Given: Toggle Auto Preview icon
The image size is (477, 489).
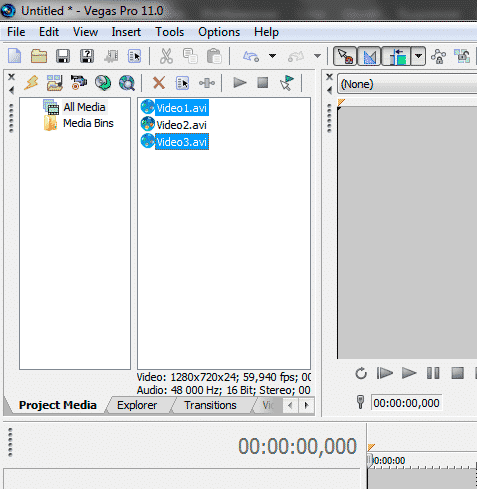Looking at the screenshot, I should pos(287,83).
